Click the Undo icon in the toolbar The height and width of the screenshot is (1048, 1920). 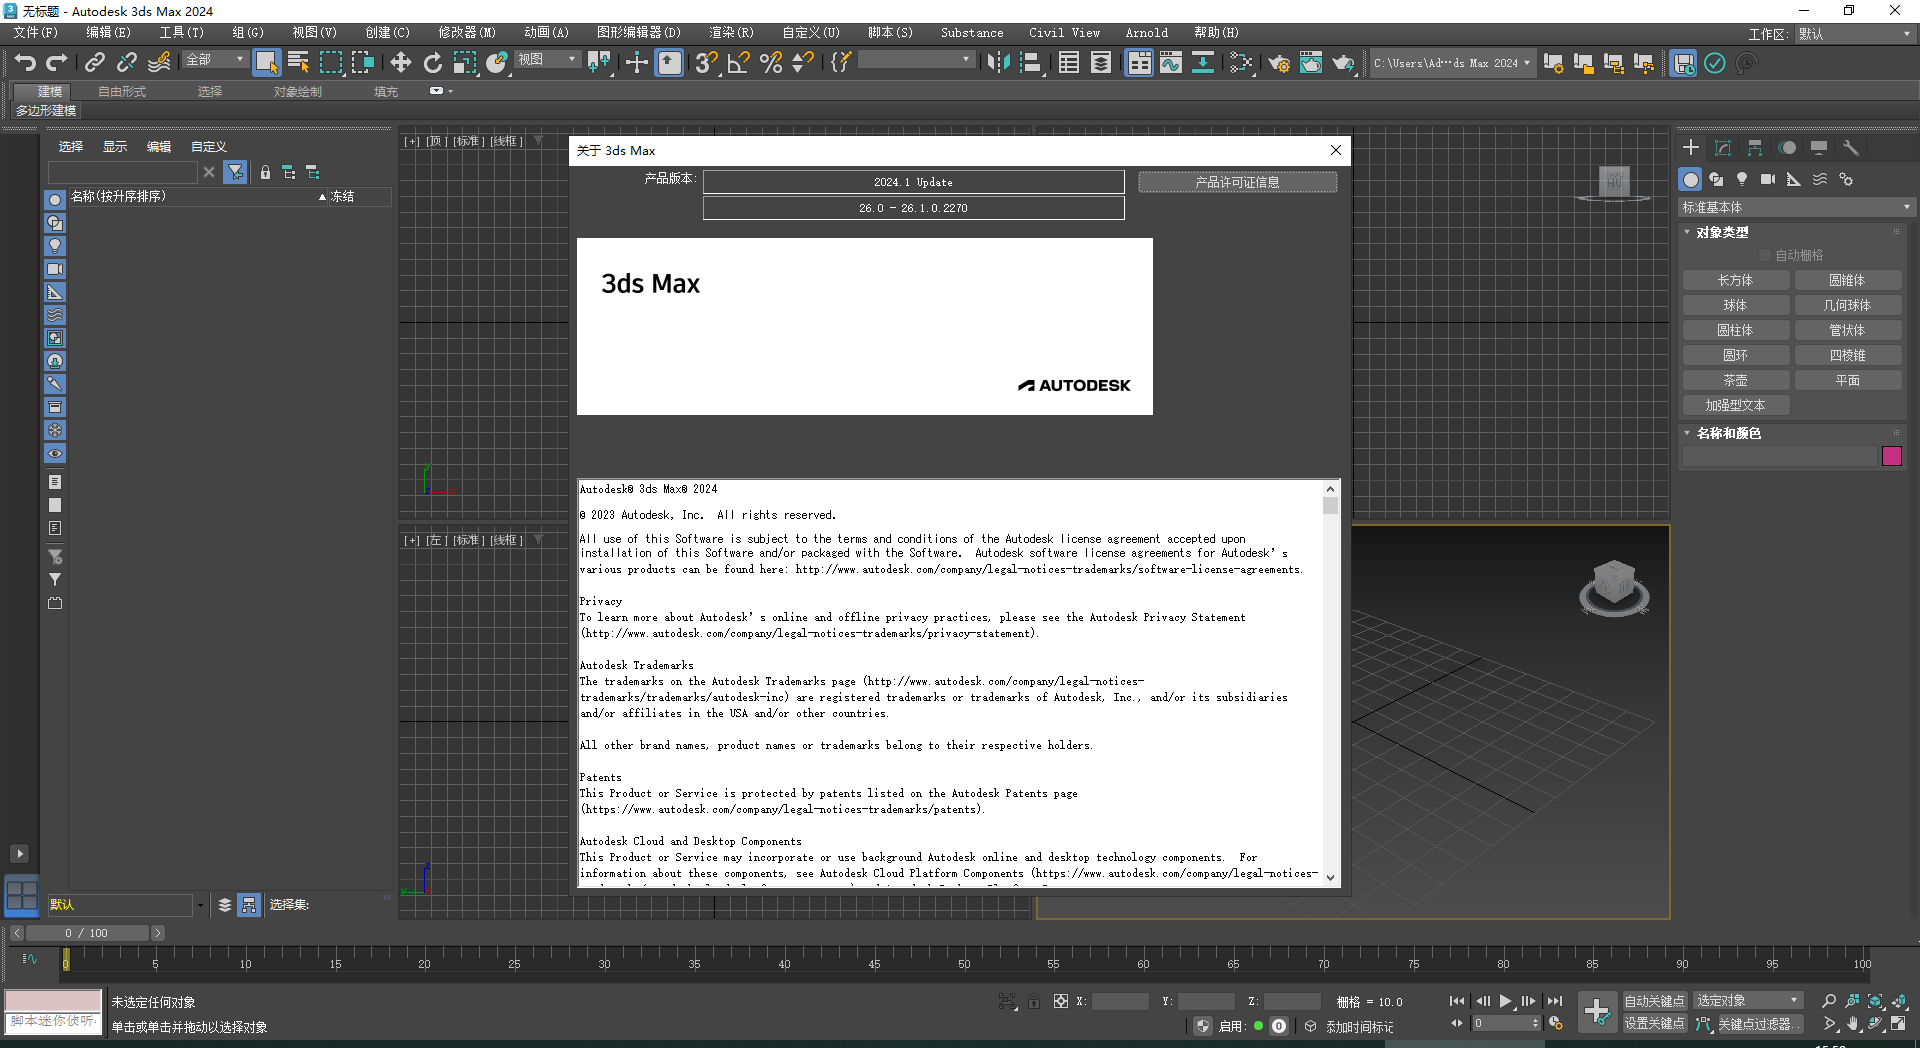(25, 62)
